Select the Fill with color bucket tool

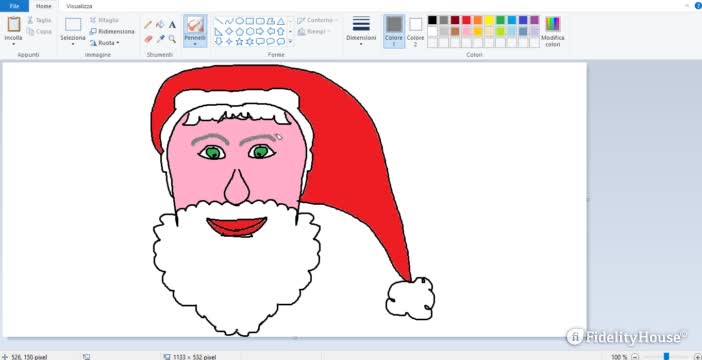[160, 25]
